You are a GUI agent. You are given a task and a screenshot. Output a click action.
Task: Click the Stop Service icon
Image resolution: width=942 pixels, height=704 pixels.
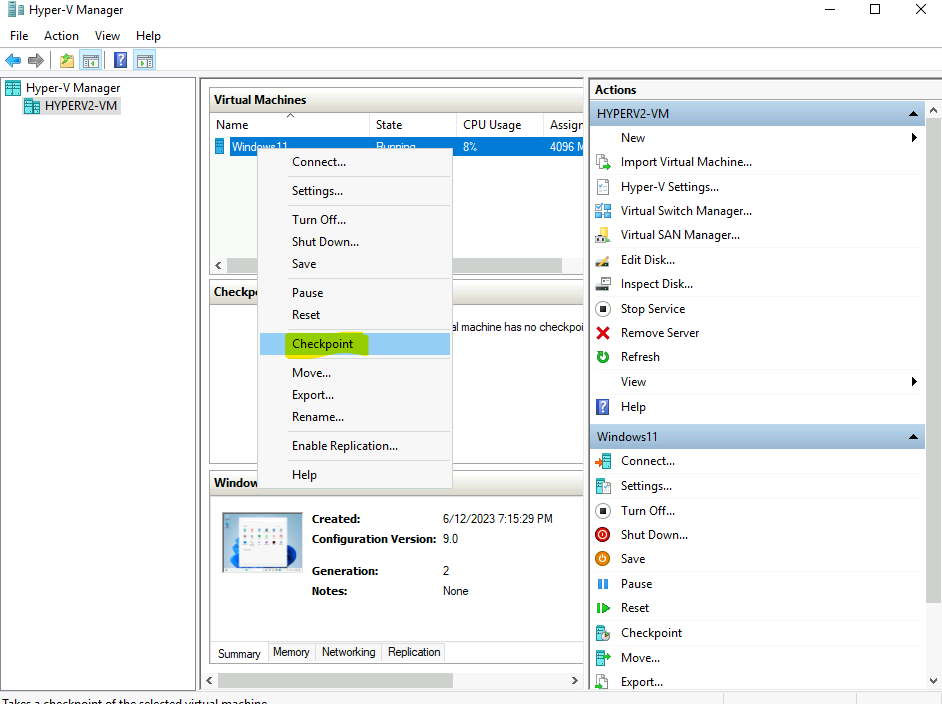603,309
